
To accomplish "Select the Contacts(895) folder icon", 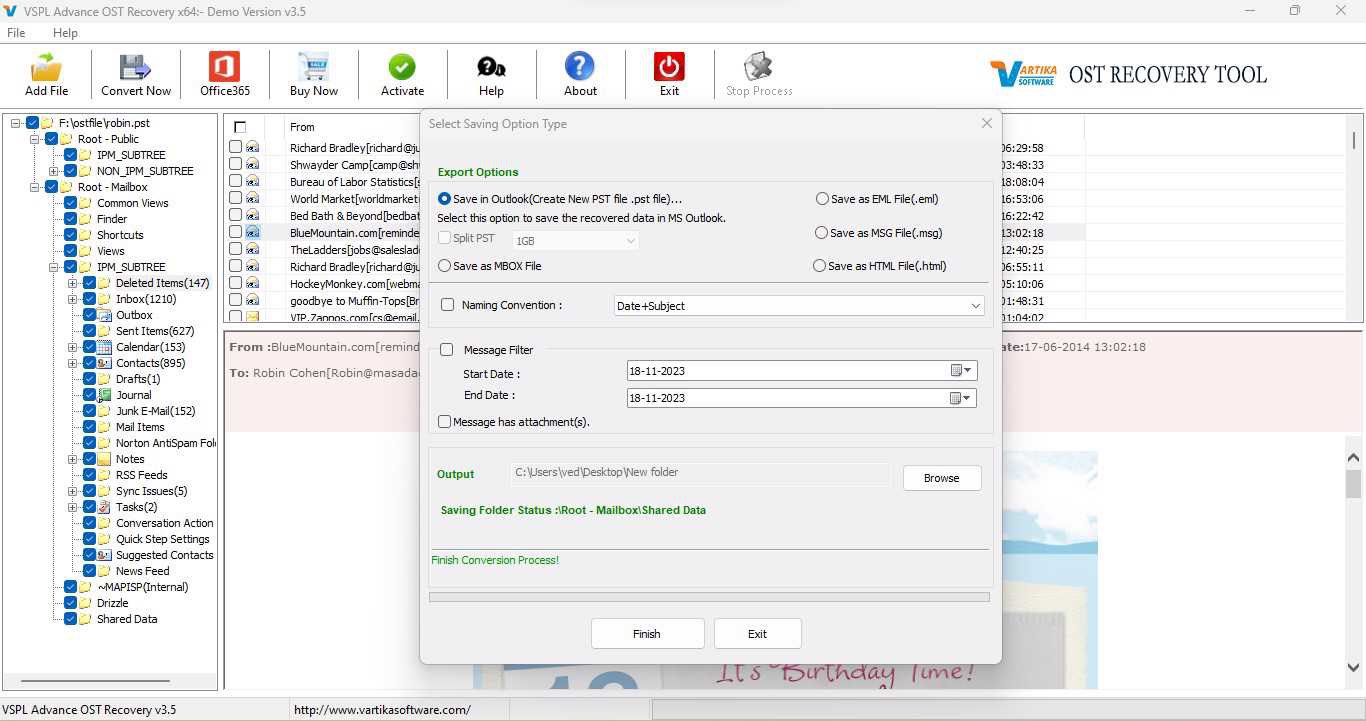I will tap(104, 363).
